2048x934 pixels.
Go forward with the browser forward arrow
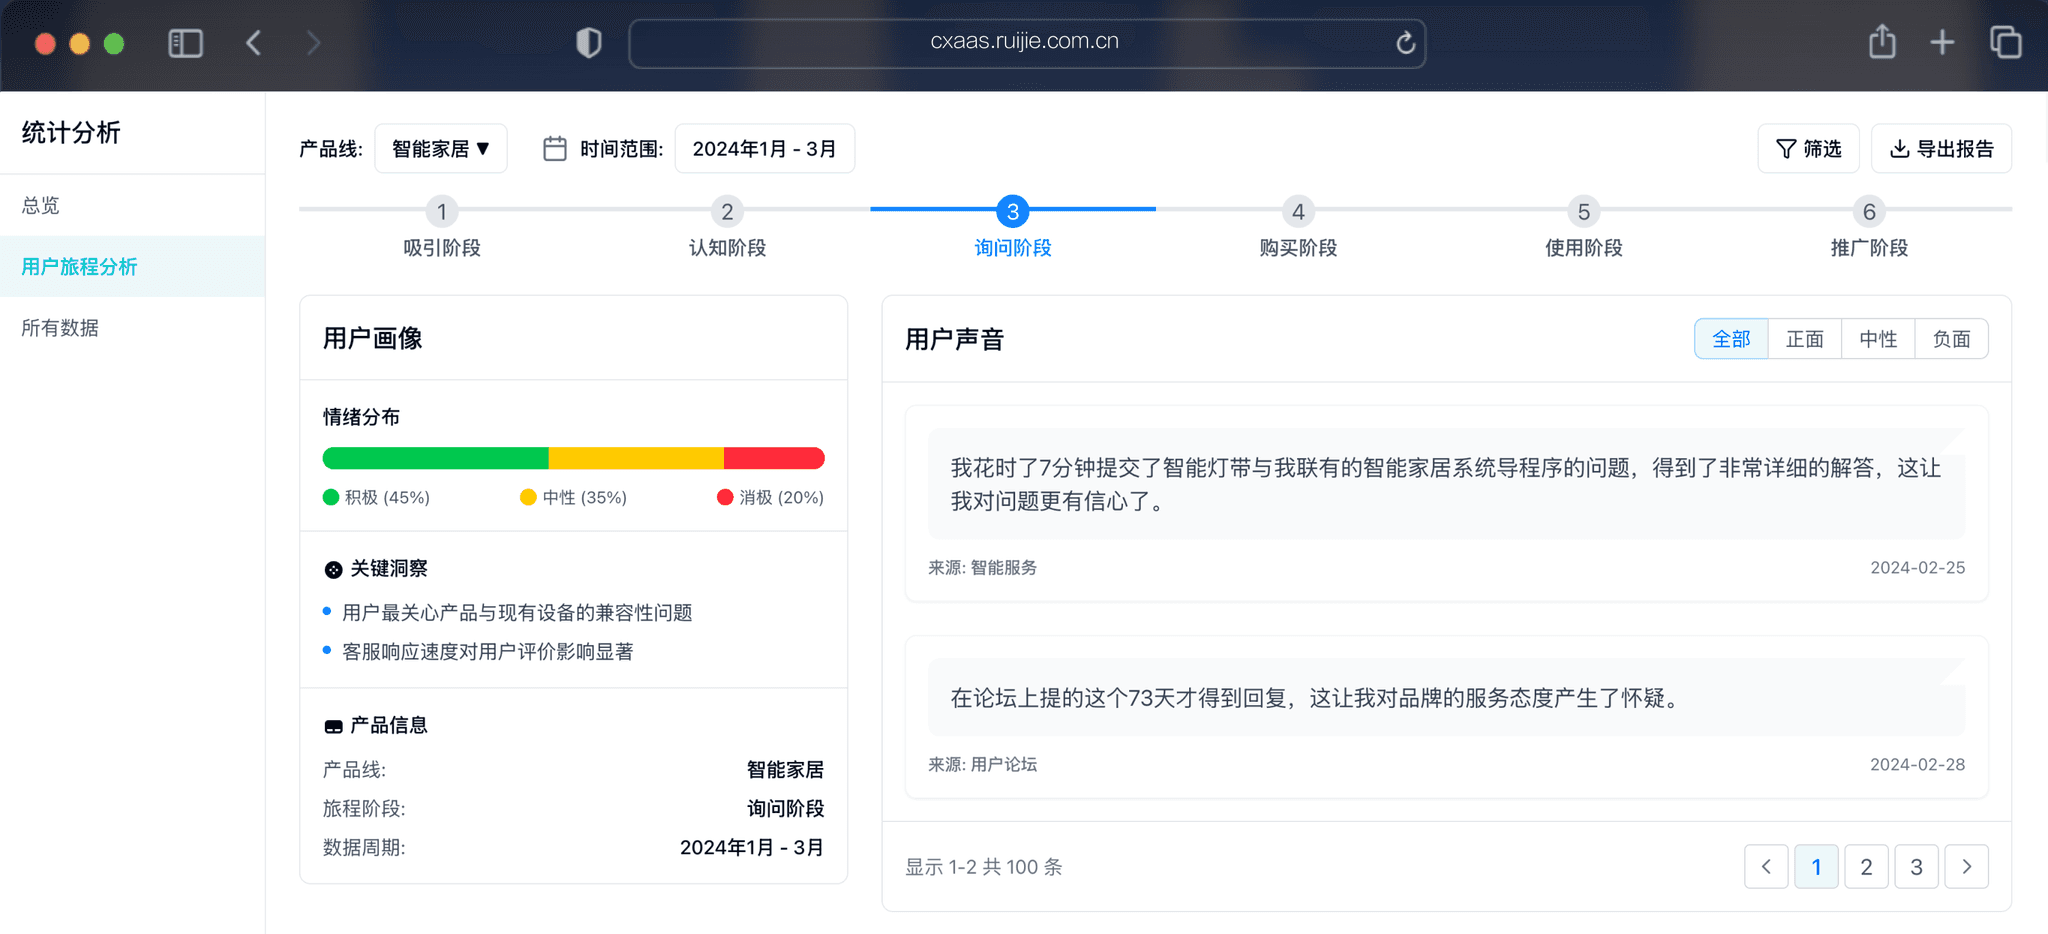(x=313, y=43)
